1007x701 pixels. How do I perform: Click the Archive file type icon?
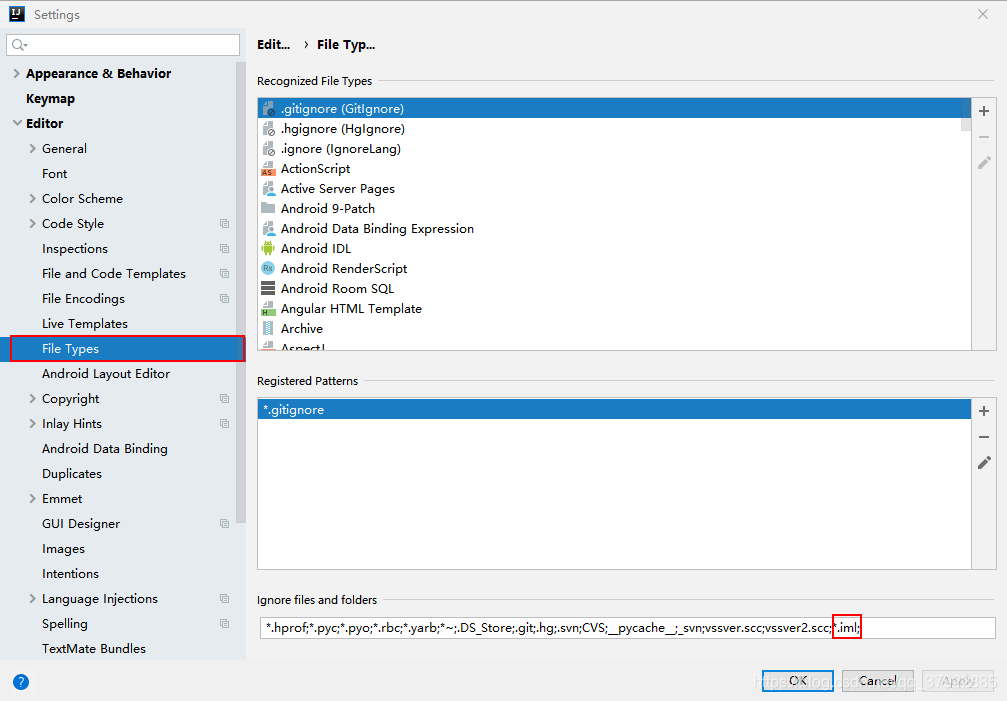(x=268, y=329)
